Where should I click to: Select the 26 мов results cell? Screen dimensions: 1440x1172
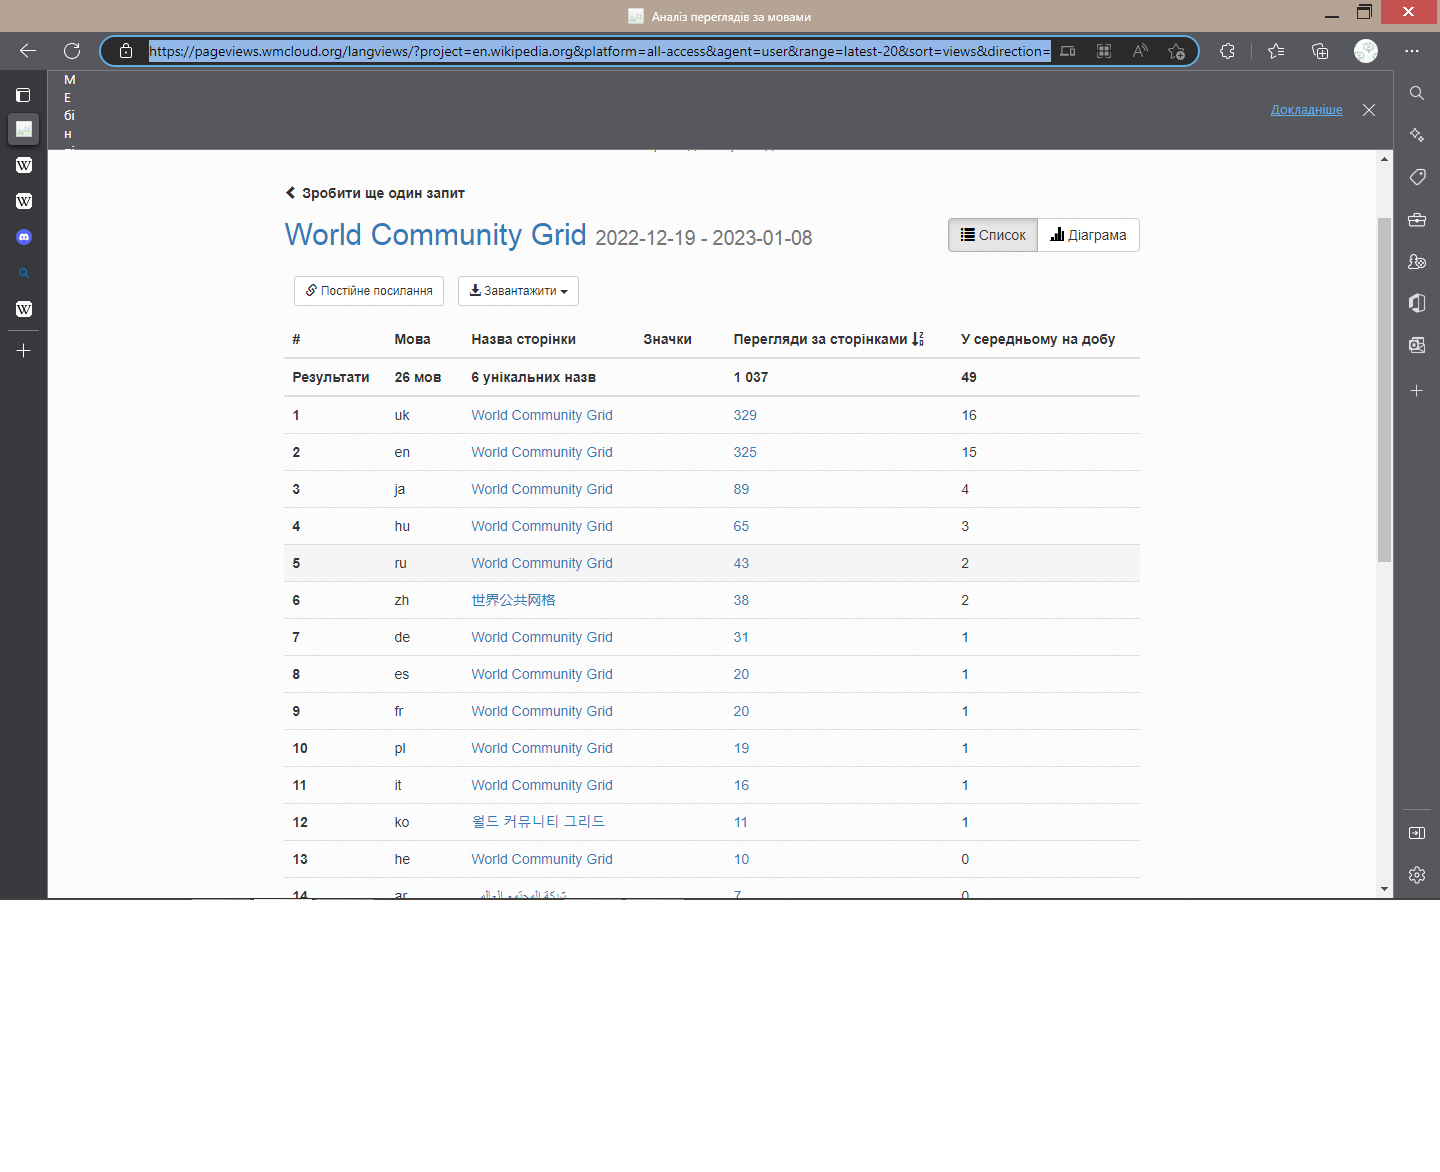[418, 377]
